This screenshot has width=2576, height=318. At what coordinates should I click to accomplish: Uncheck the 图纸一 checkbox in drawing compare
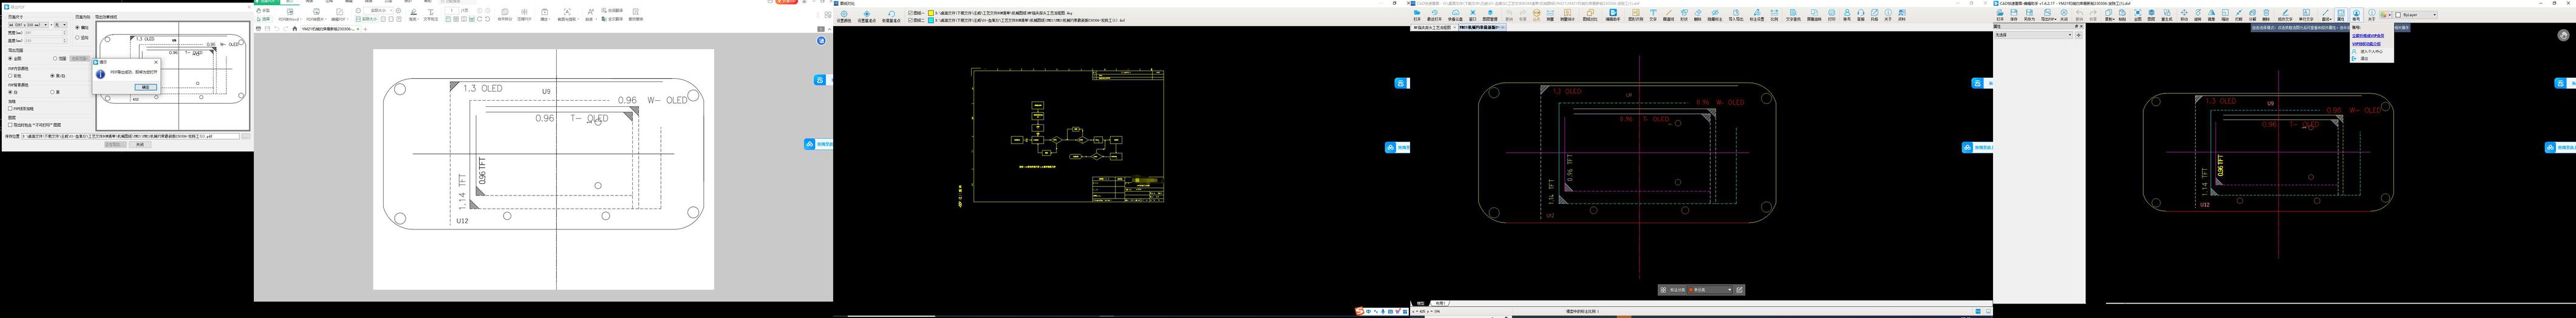(910, 13)
